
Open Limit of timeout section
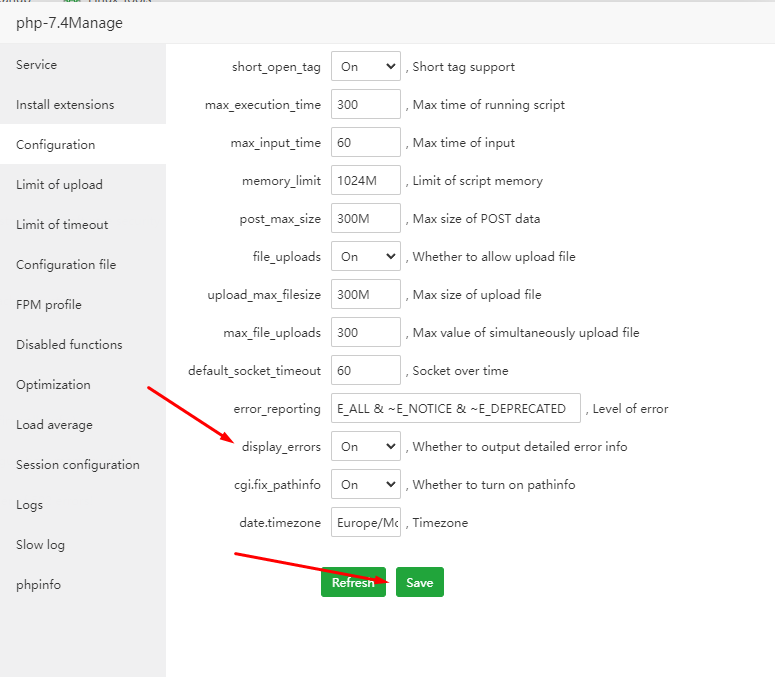coord(62,225)
